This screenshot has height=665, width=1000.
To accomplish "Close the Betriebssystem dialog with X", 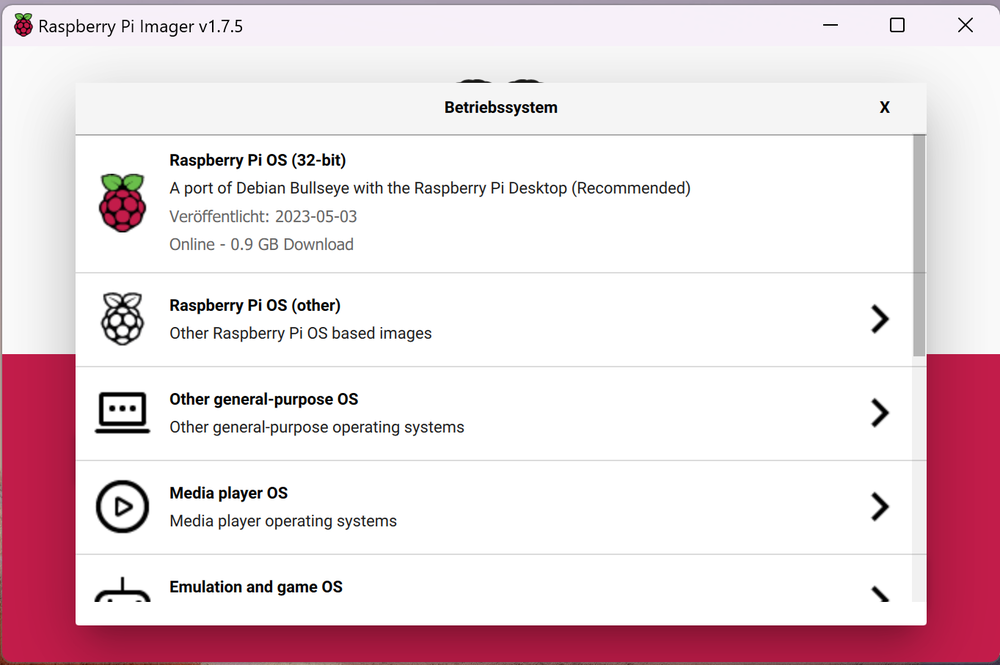I will click(884, 107).
